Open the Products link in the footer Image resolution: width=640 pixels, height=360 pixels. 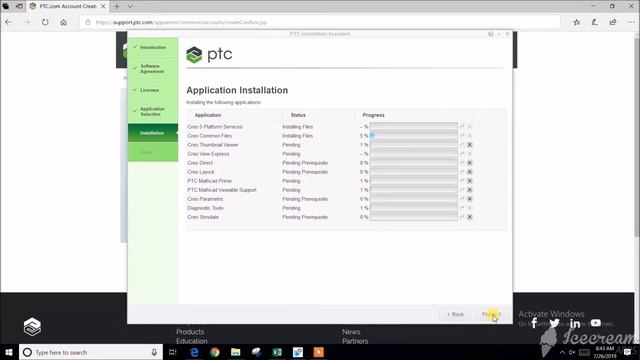(x=190, y=332)
